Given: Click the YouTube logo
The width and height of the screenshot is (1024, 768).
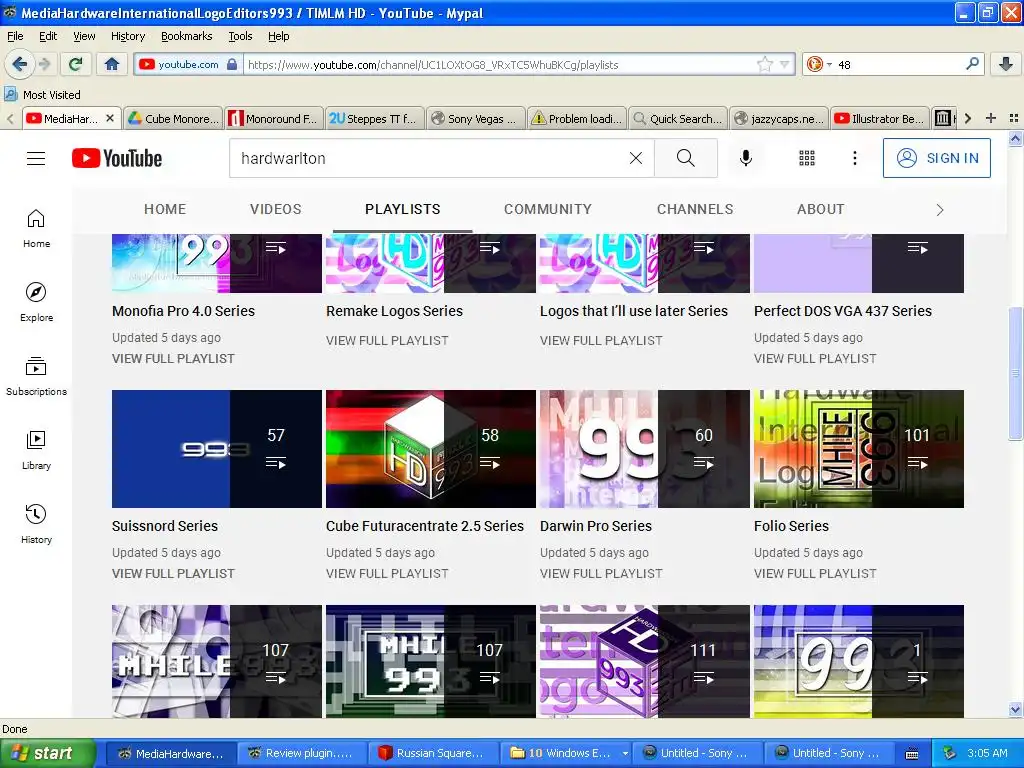Looking at the screenshot, I should pyautogui.click(x=117, y=158).
